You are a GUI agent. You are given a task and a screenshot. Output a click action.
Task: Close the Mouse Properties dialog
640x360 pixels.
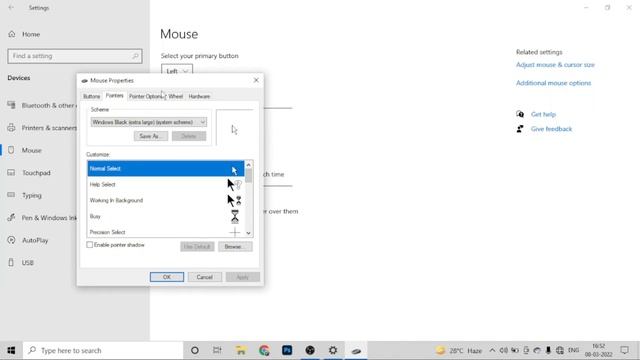(x=256, y=80)
